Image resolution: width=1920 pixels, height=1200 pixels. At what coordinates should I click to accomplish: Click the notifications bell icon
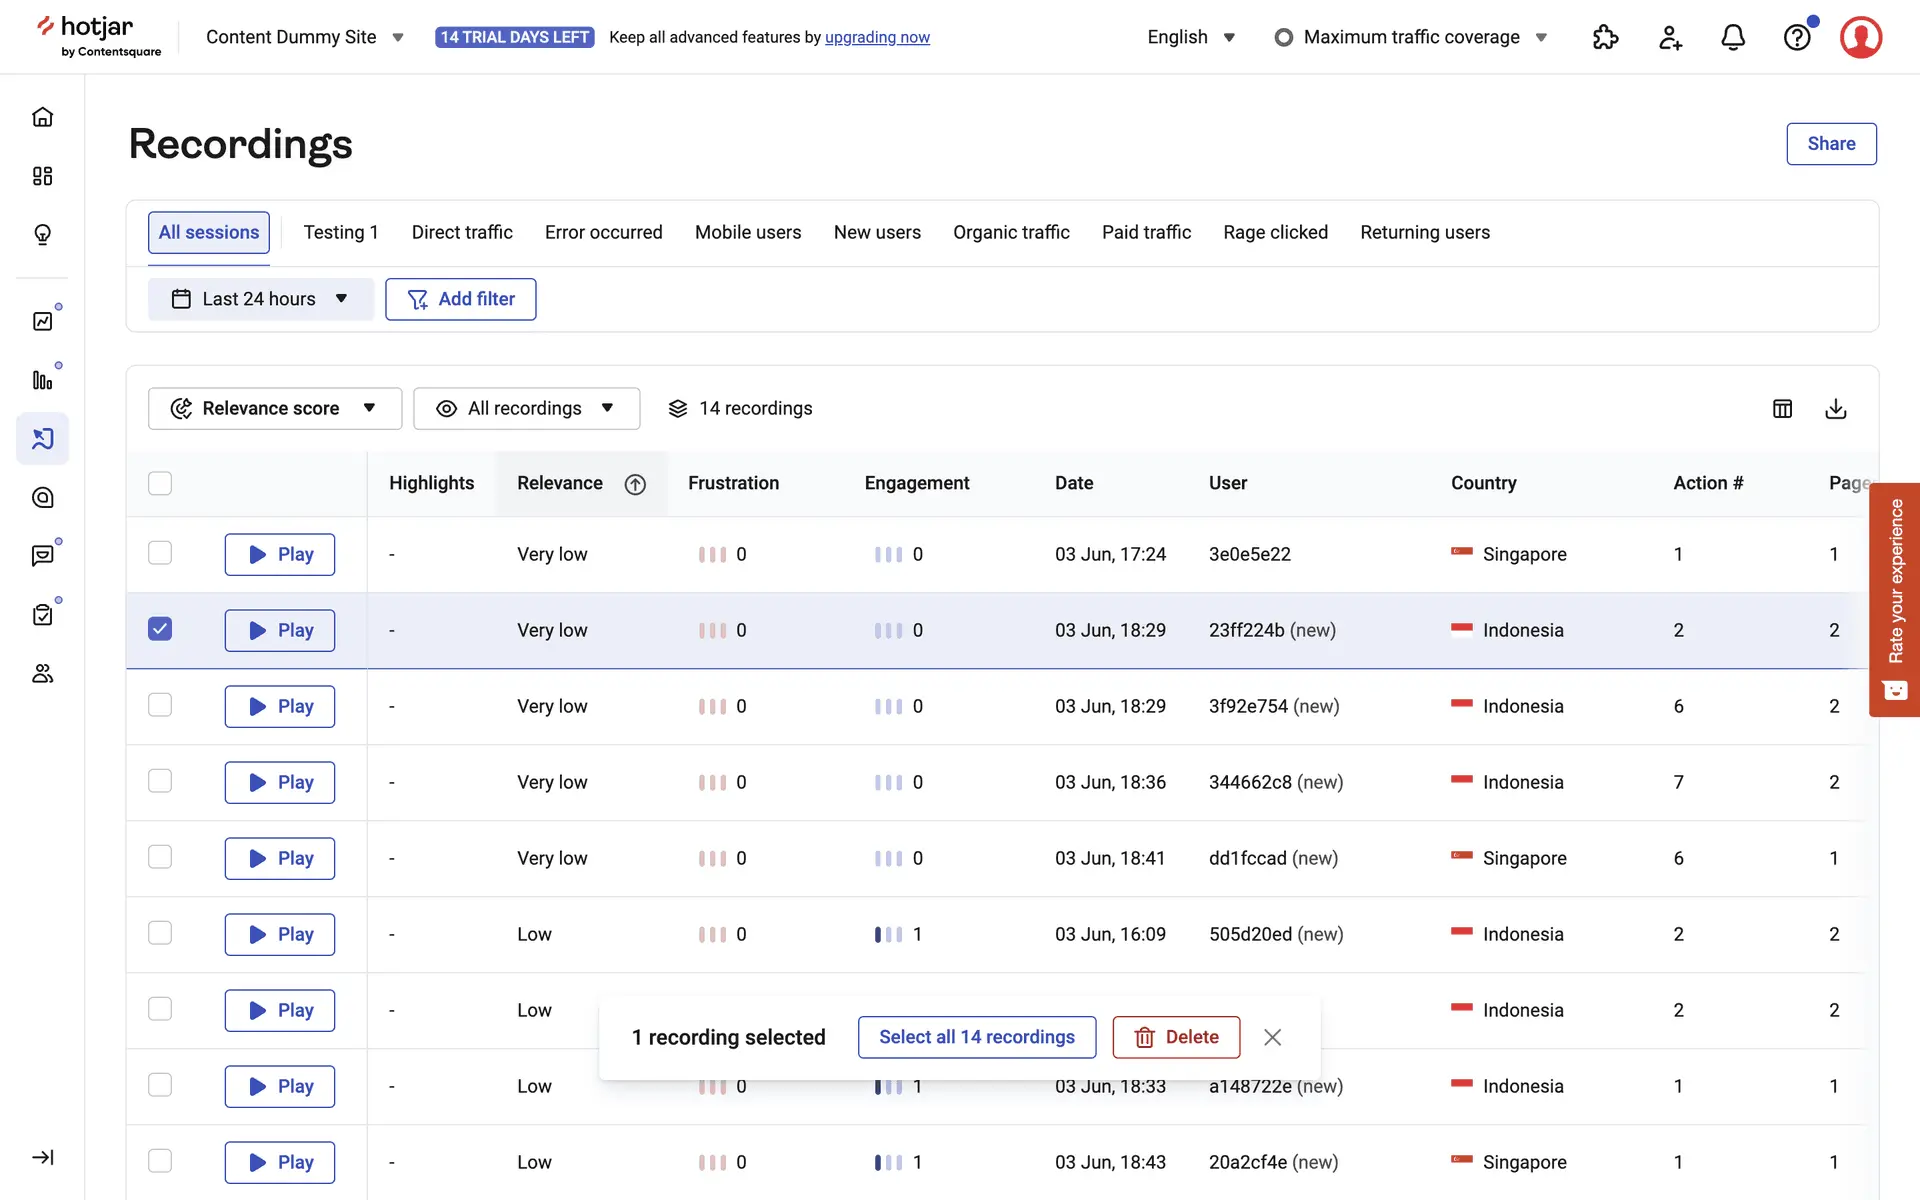1732,38
